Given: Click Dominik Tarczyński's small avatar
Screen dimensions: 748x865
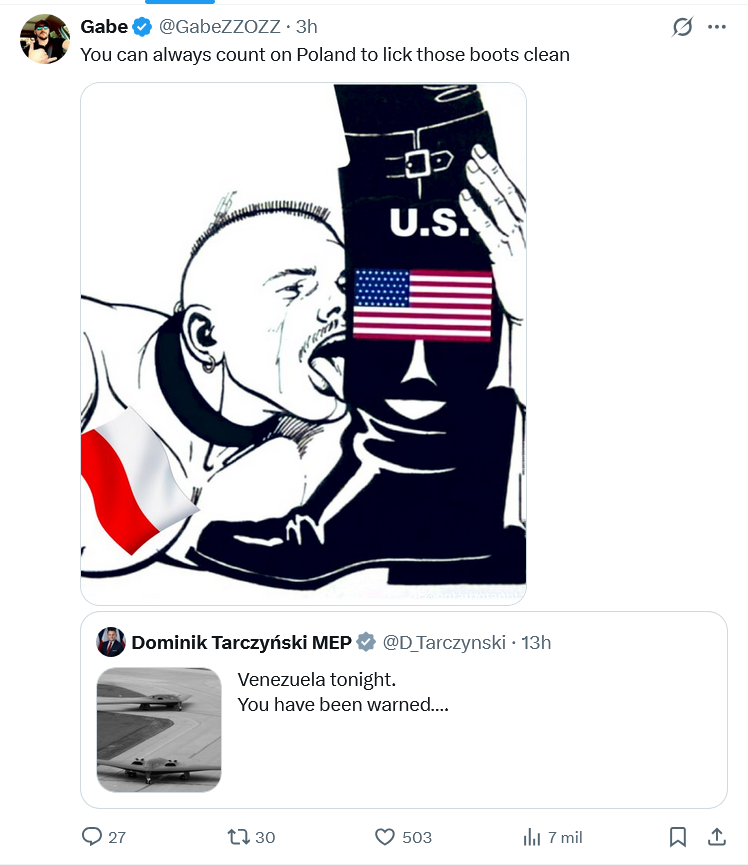Looking at the screenshot, I should coord(111,642).
